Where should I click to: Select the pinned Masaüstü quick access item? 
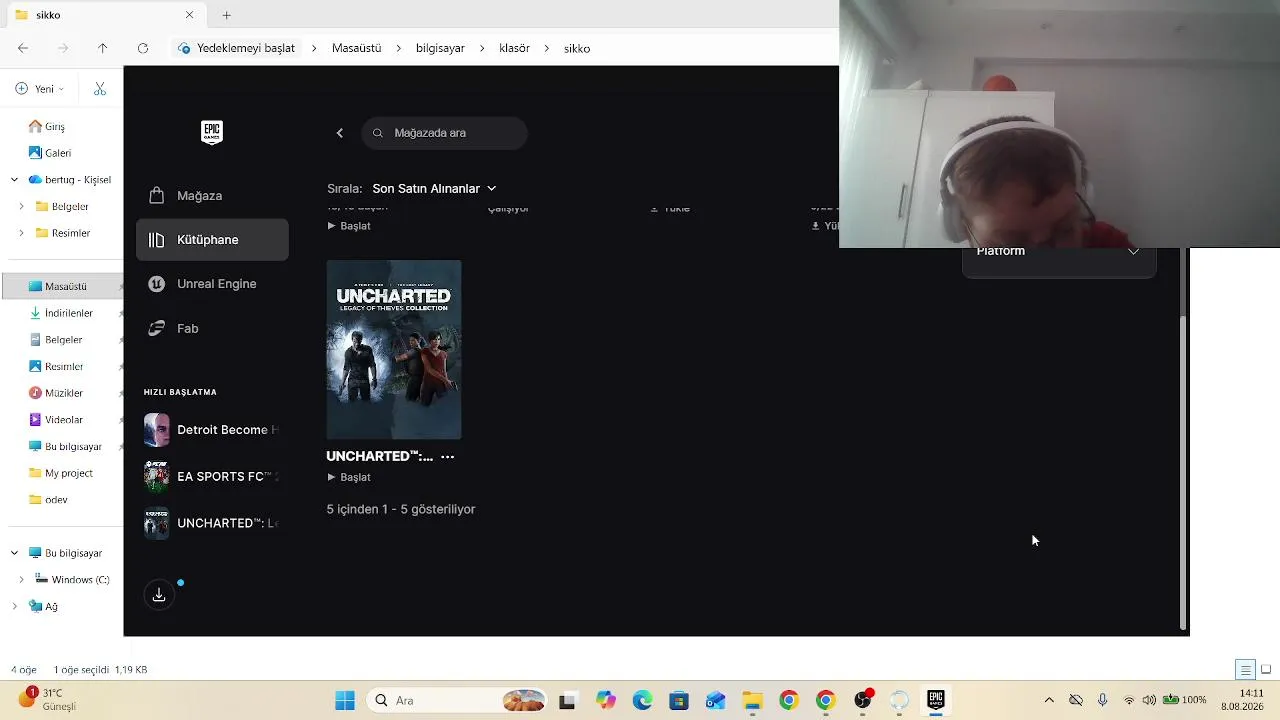(62, 286)
